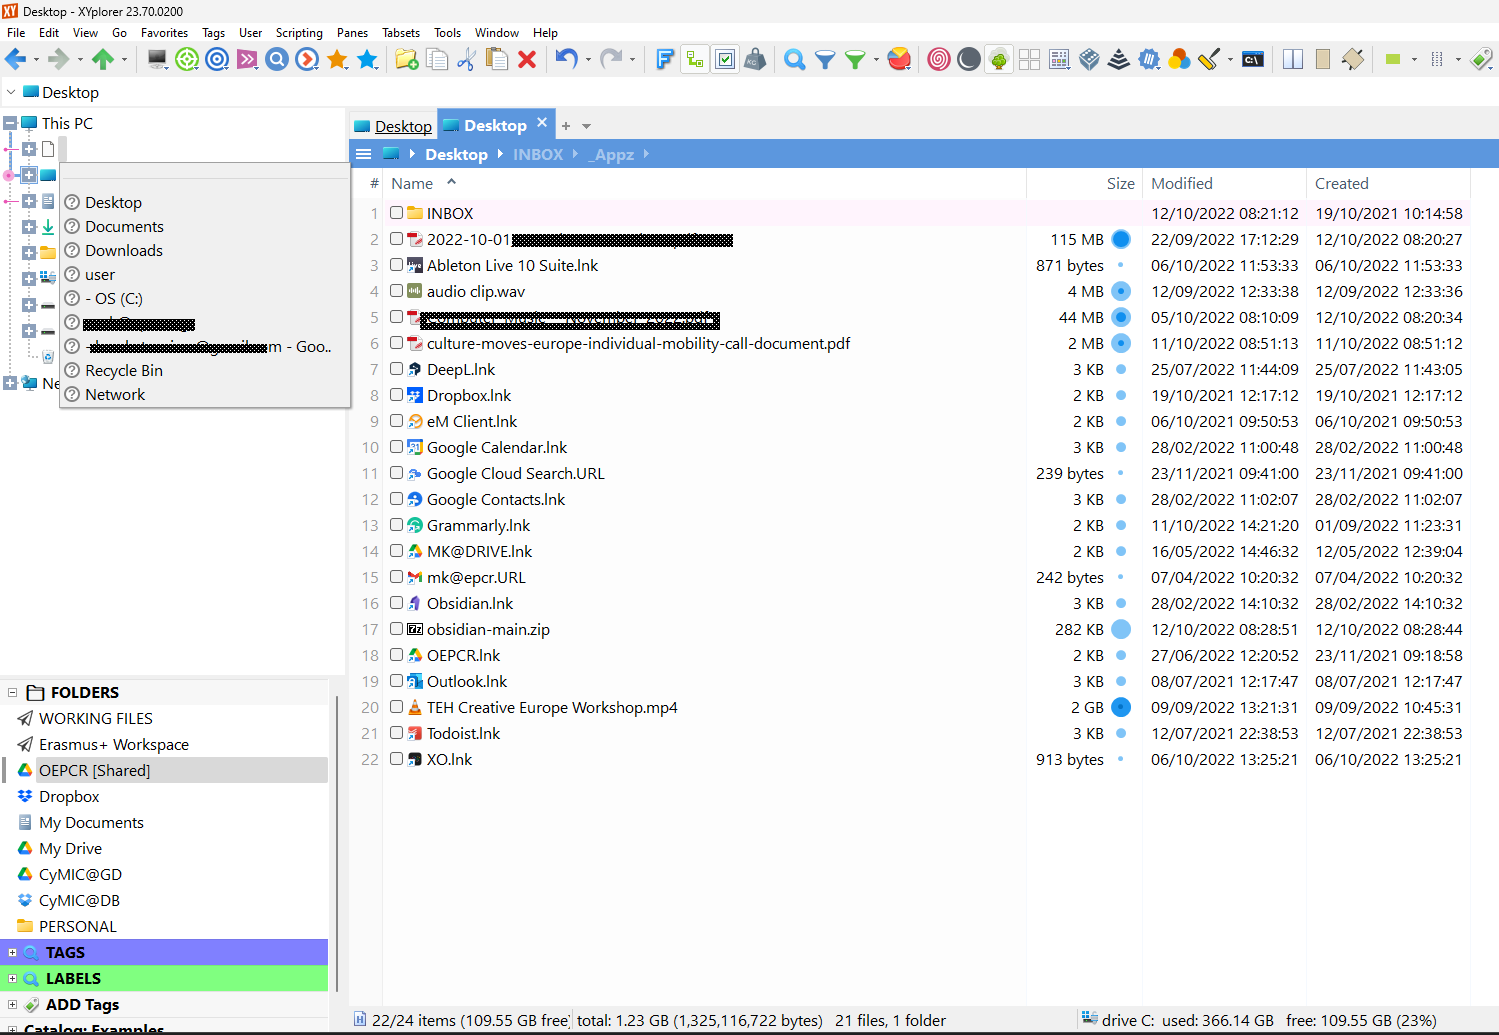Screen dimensions: 1499x1035
Task: Click the scissors Cut icon
Action: [466, 60]
